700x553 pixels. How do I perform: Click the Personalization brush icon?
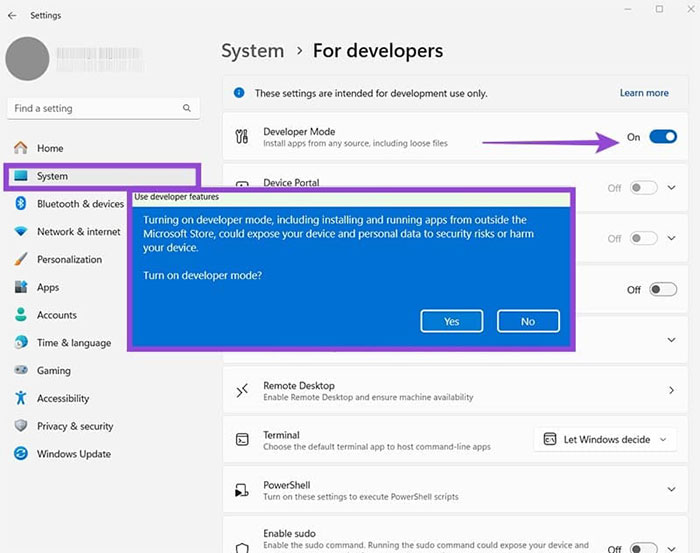click(21, 259)
